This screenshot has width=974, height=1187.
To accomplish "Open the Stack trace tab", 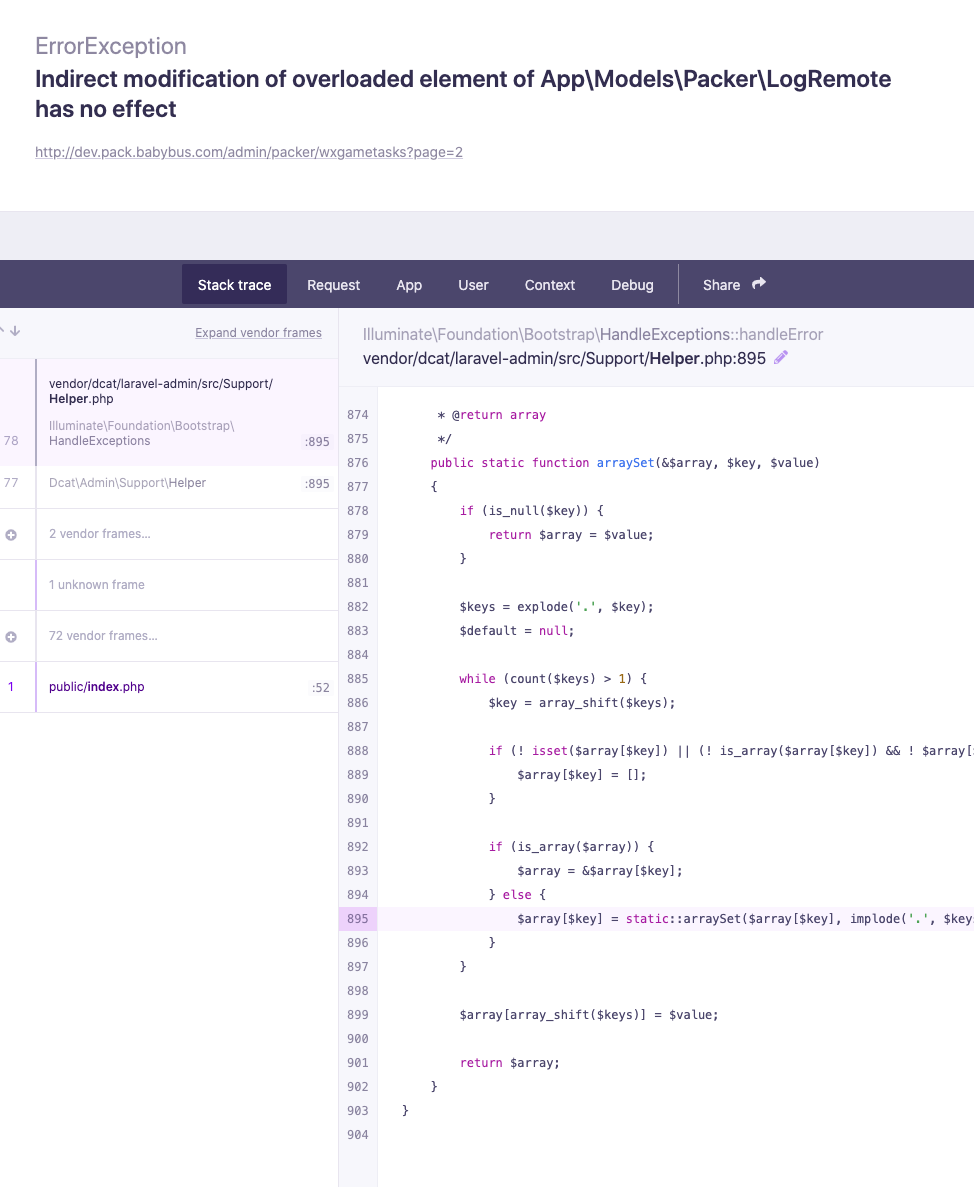I will 234,285.
